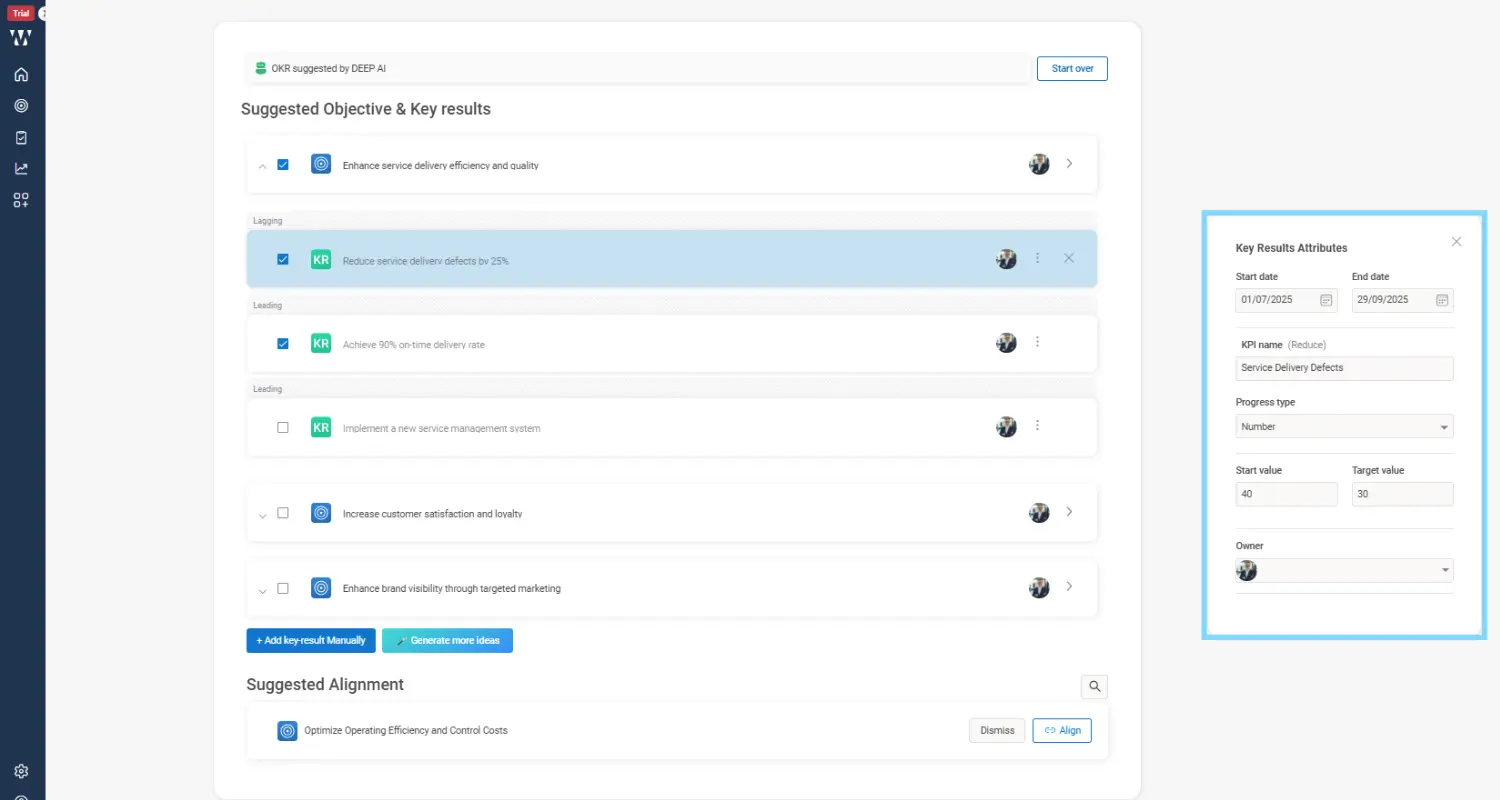Uncheck the 'Reduce service delivery defects' key result
Screen dimensions: 1500x800
tap(283, 258)
